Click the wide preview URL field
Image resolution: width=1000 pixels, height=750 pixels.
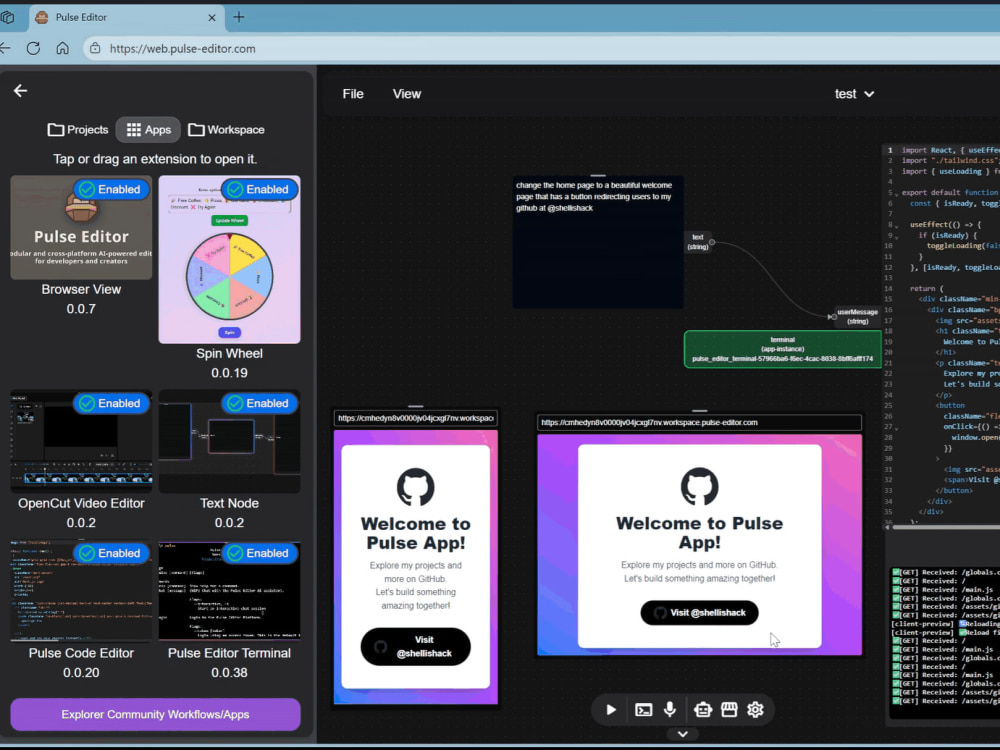[x=699, y=422]
